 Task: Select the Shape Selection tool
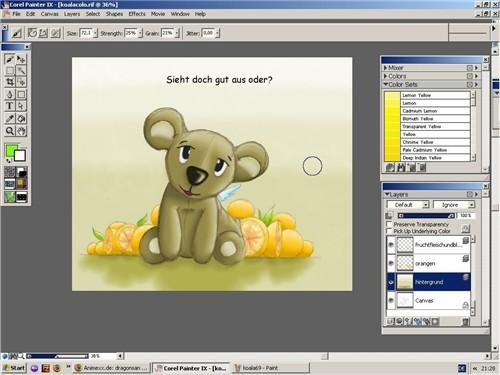coord(21,106)
